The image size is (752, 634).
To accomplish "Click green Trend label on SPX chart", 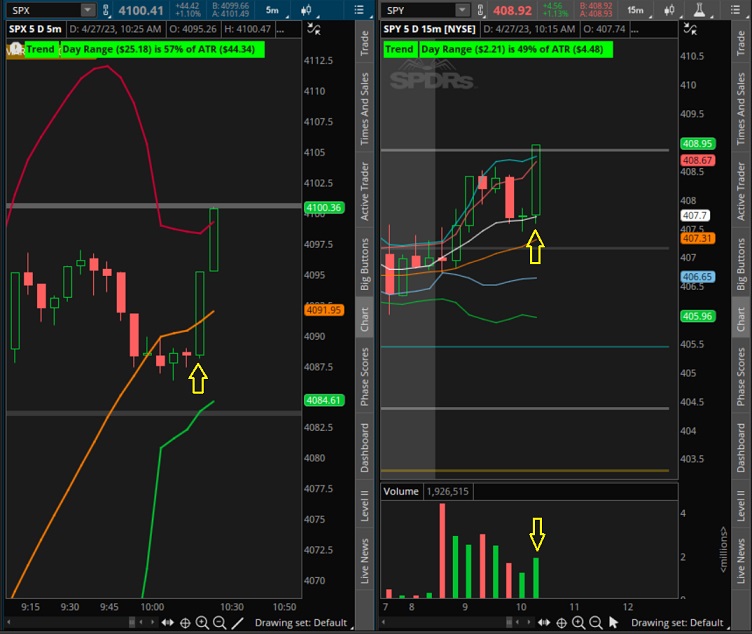I will (x=40, y=49).
